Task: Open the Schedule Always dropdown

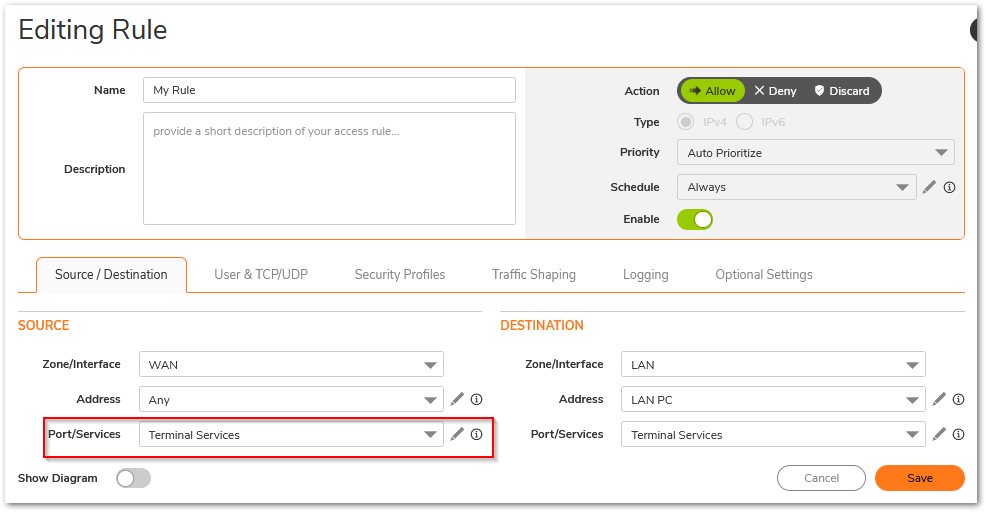Action: point(797,187)
